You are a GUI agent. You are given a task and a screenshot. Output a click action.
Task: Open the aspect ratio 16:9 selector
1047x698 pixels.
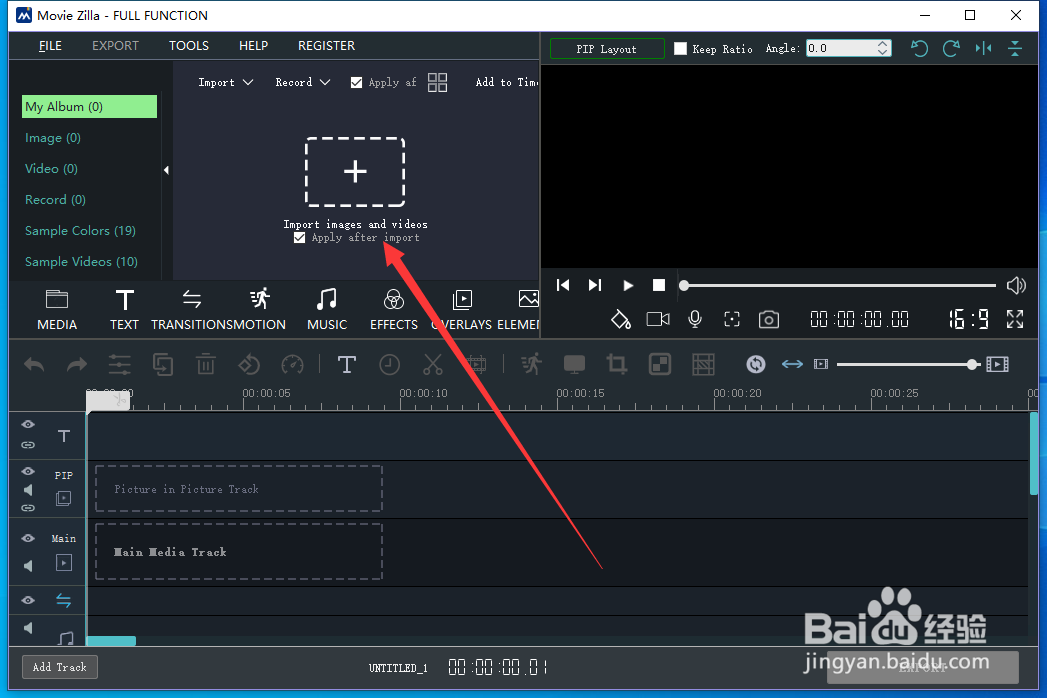click(969, 319)
